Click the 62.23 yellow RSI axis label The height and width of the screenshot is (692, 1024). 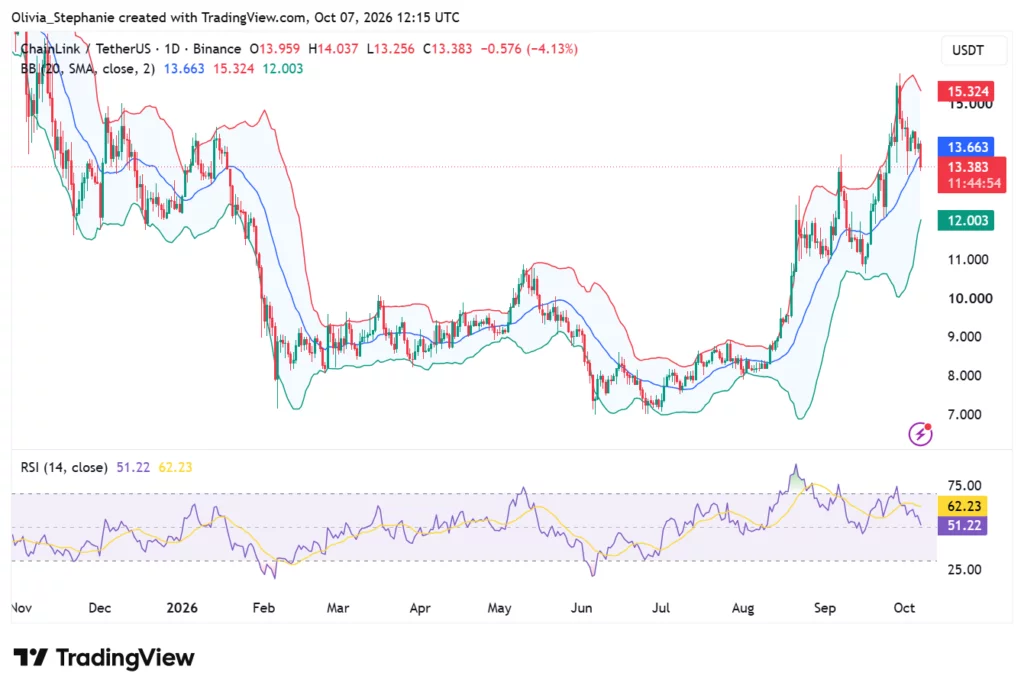click(x=963, y=506)
